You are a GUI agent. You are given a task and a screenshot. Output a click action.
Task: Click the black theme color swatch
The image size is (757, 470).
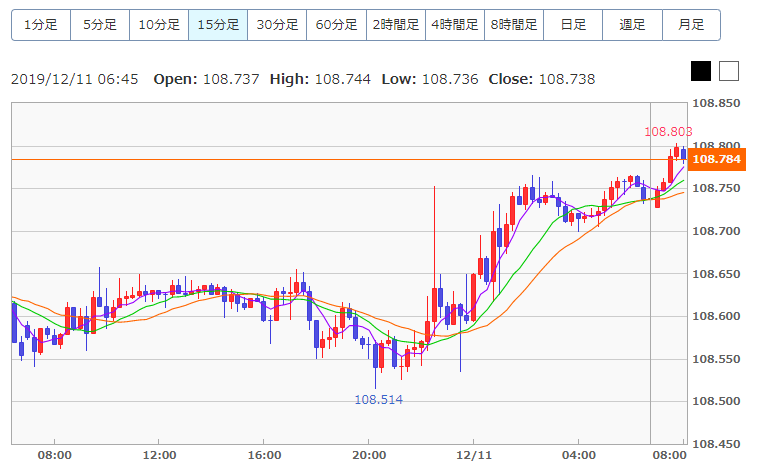tap(701, 71)
